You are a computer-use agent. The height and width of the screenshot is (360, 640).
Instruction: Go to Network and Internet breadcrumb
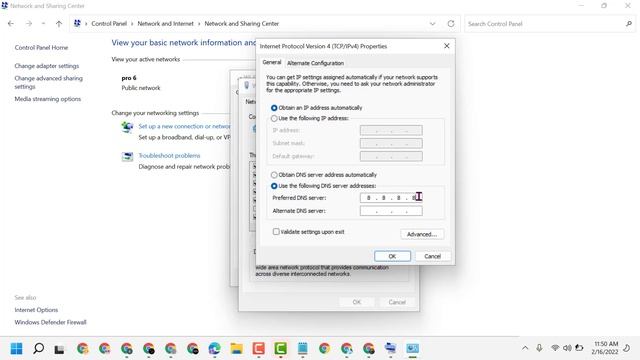pyautogui.click(x=165, y=24)
